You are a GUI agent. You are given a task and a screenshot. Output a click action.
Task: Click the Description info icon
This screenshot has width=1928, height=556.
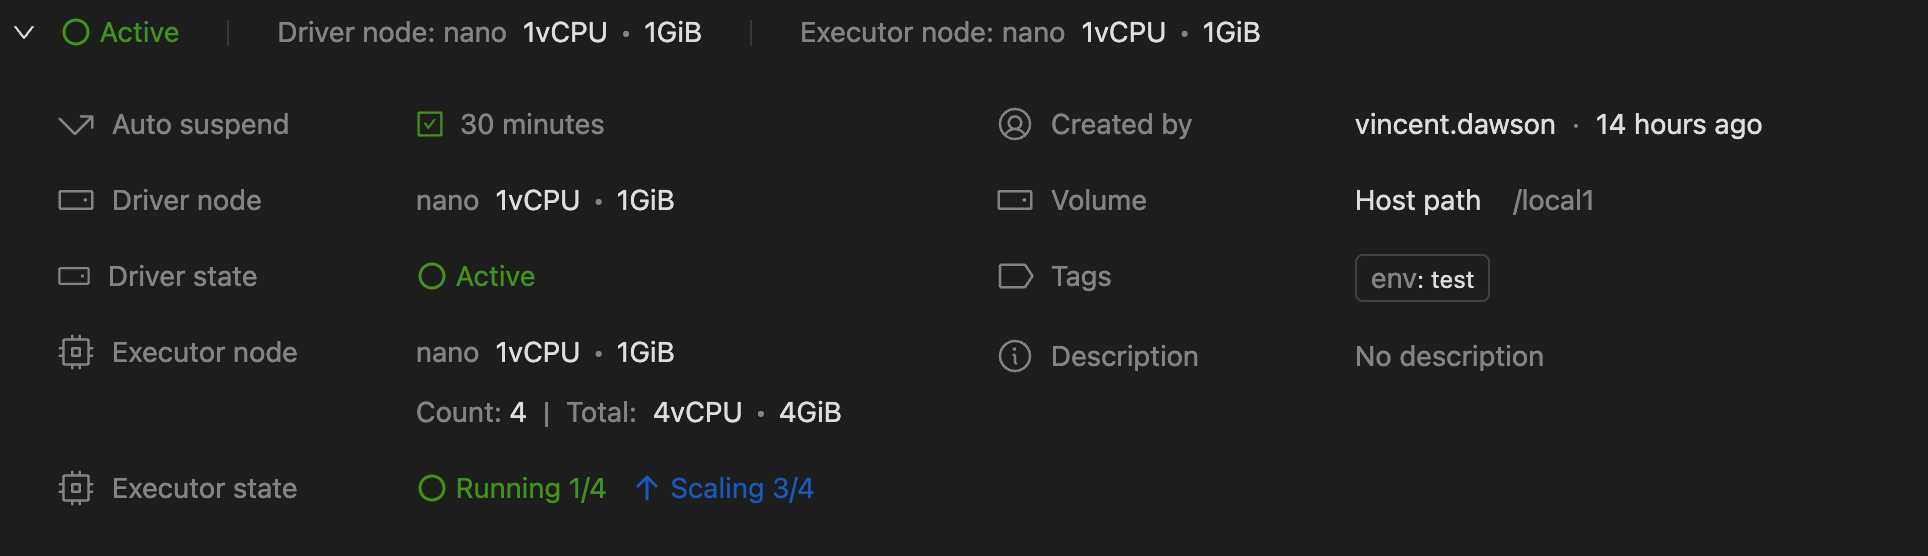[x=1015, y=357]
